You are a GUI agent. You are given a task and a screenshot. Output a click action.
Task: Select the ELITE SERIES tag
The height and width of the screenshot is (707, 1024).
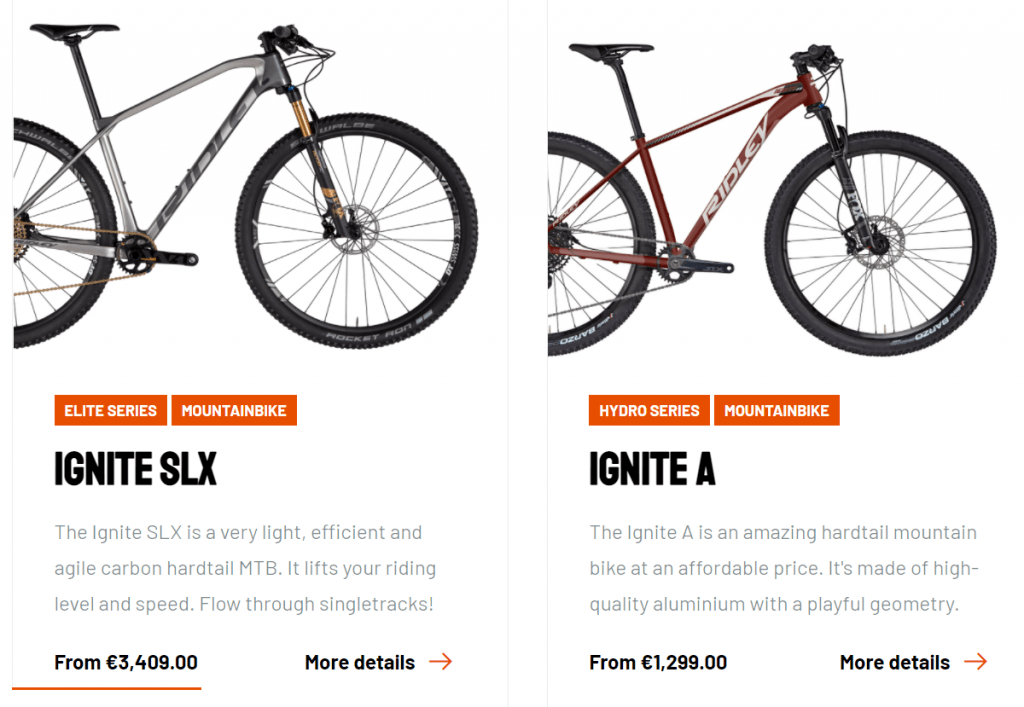[x=110, y=410]
